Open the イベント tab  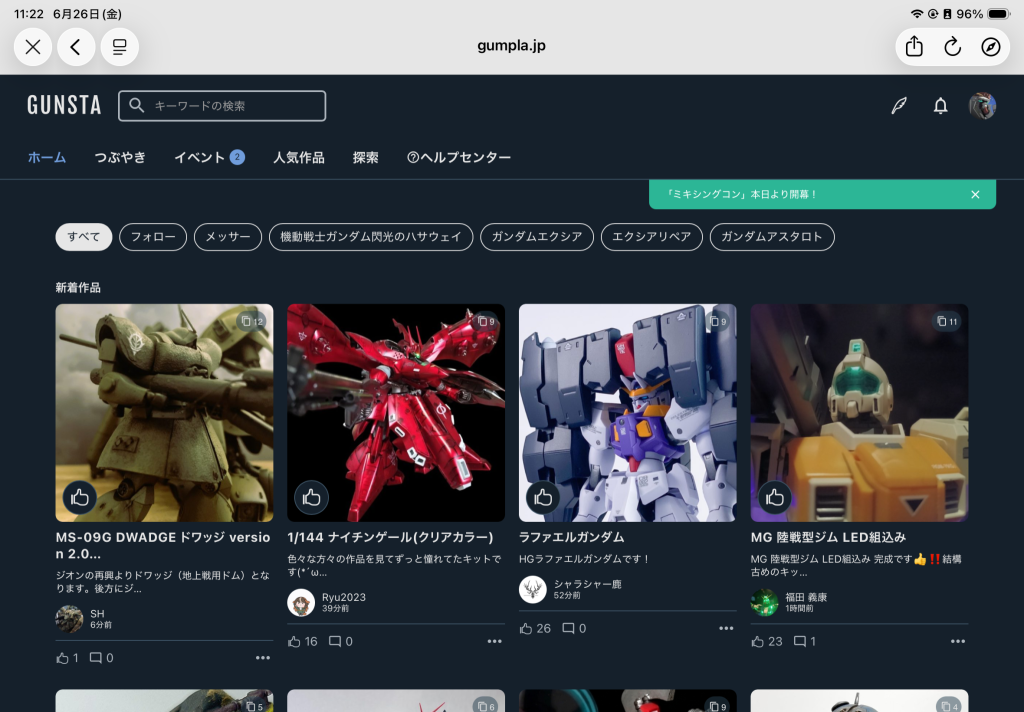coord(209,157)
